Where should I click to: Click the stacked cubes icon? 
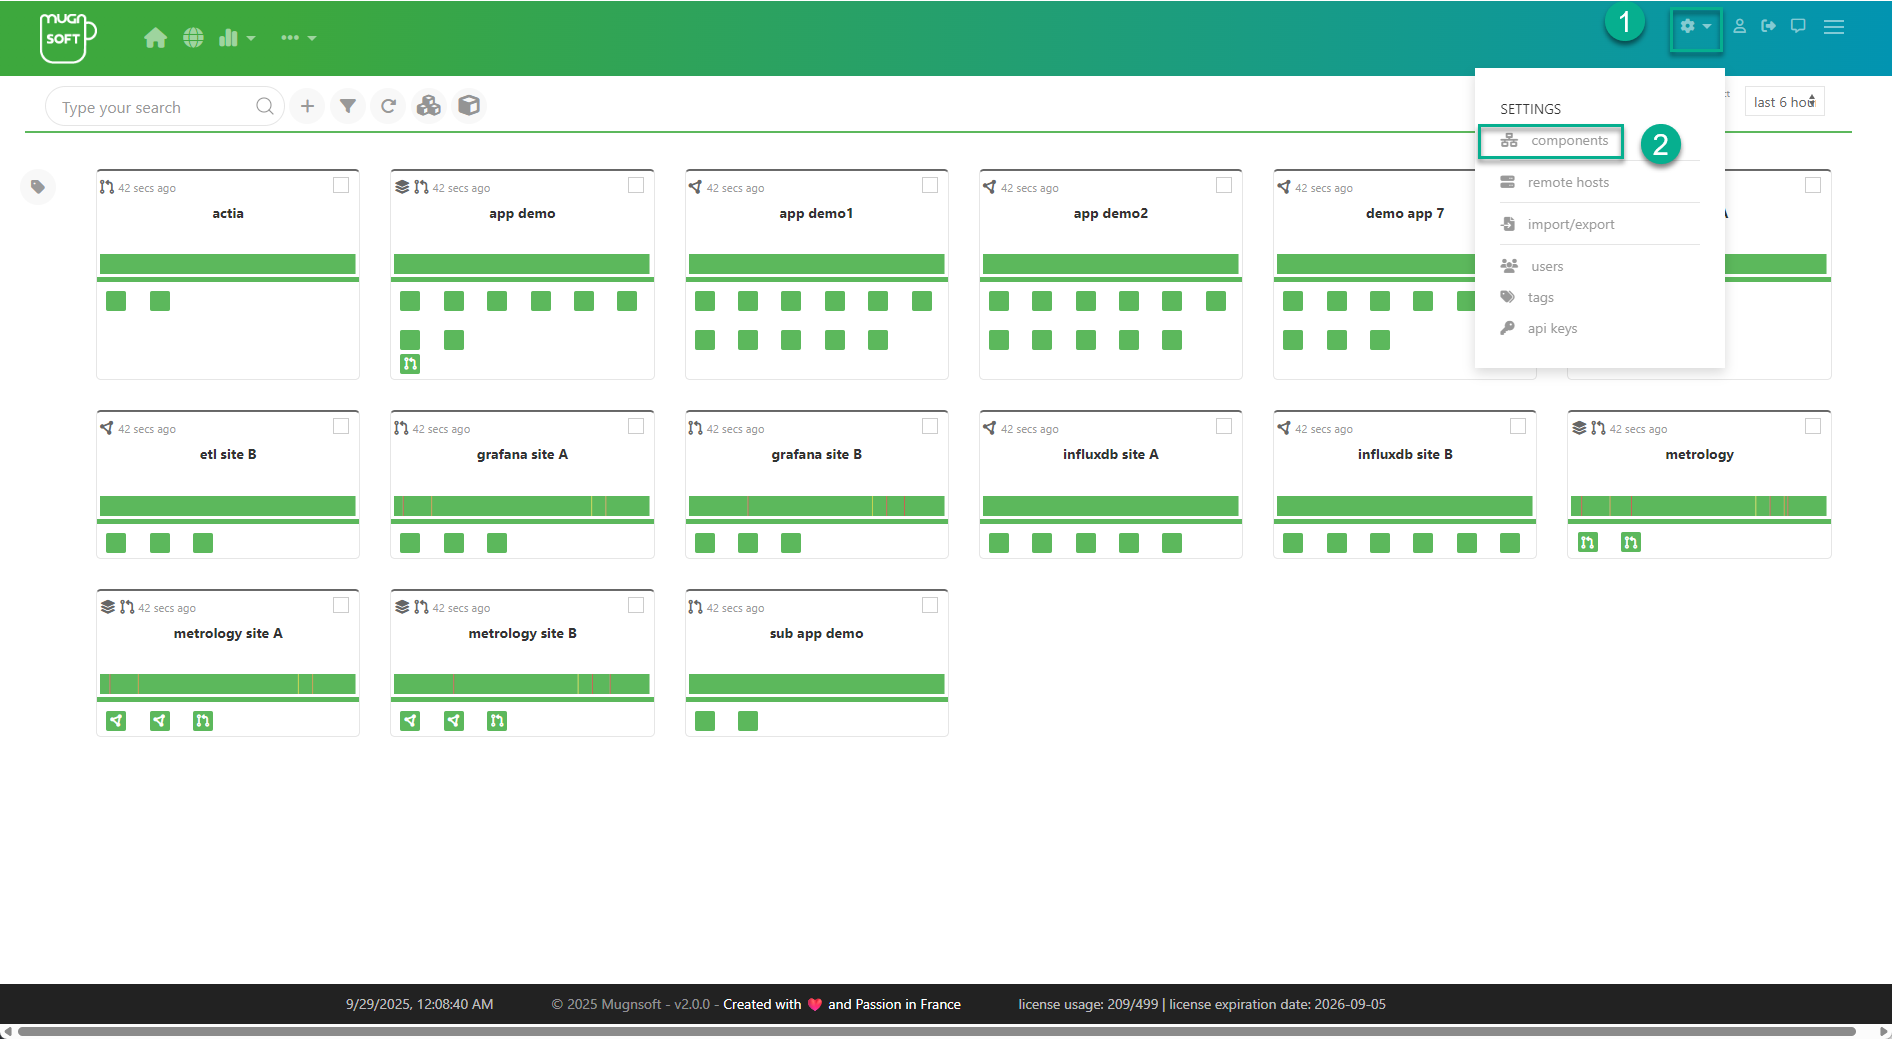(x=429, y=106)
